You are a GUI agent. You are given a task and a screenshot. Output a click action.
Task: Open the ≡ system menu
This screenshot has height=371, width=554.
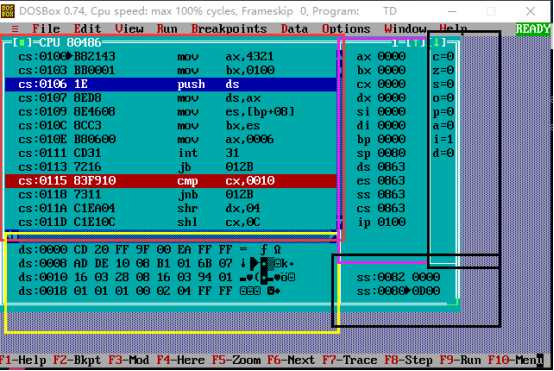click(x=15, y=29)
